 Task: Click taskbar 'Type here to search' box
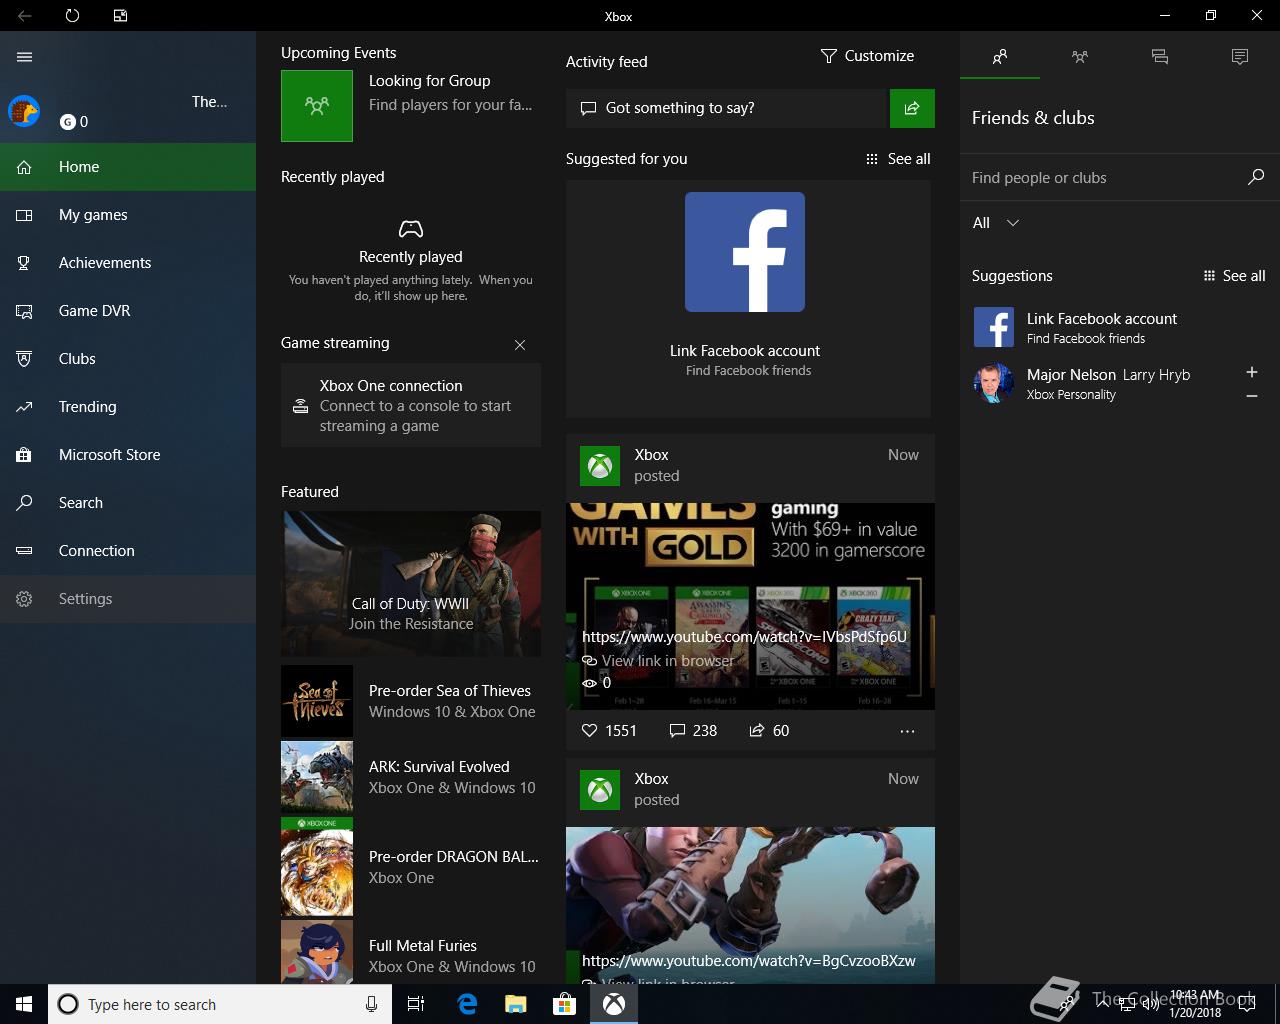pyautogui.click(x=219, y=1004)
